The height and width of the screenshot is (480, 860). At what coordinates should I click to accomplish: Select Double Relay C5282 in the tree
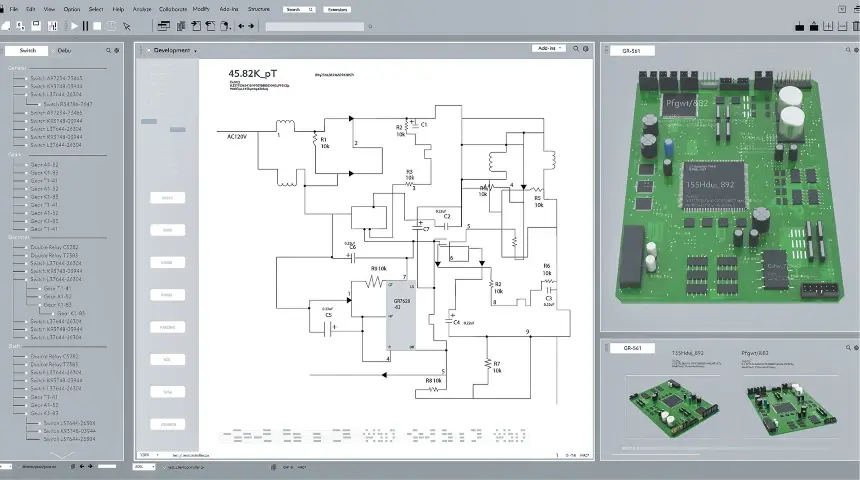(54, 246)
